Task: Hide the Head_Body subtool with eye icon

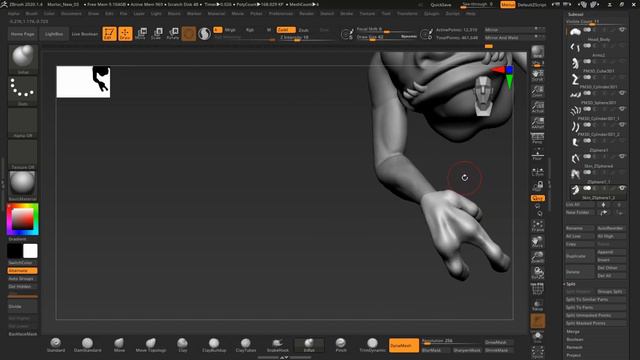Action: tap(622, 30)
